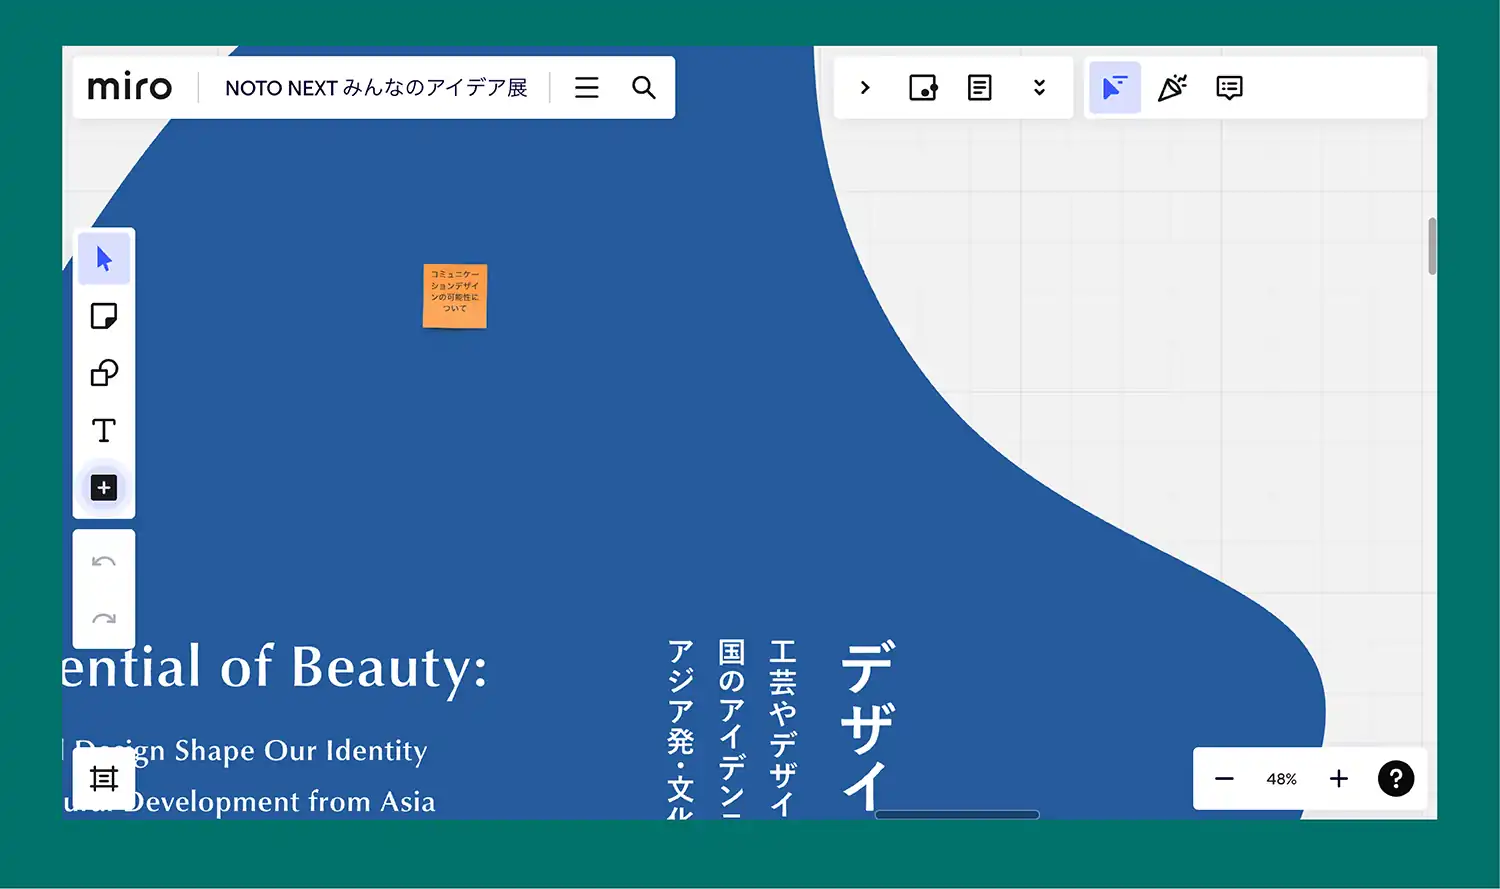Click the 48% zoom level
1500x889 pixels.
[1281, 779]
